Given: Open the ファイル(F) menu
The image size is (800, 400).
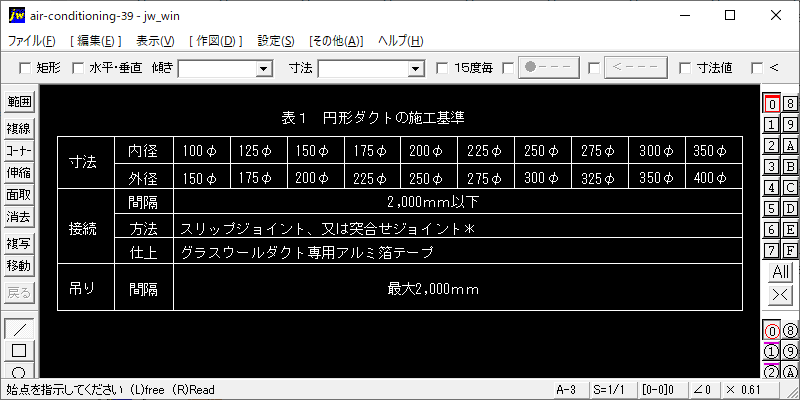Looking at the screenshot, I should coord(32,41).
